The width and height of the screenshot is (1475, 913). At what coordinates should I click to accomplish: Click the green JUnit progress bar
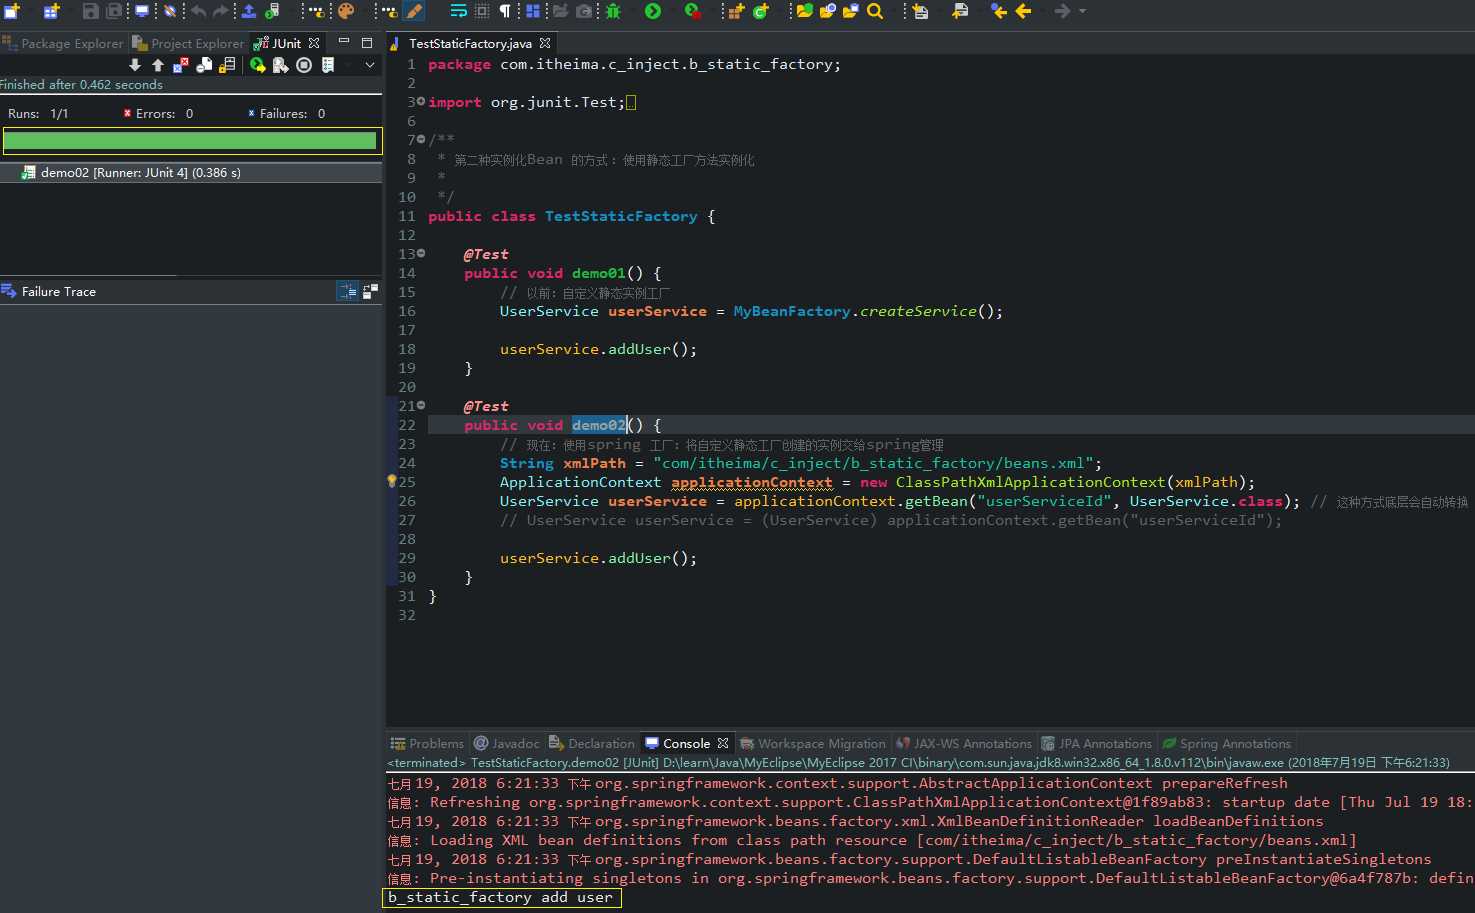[x=190, y=141]
